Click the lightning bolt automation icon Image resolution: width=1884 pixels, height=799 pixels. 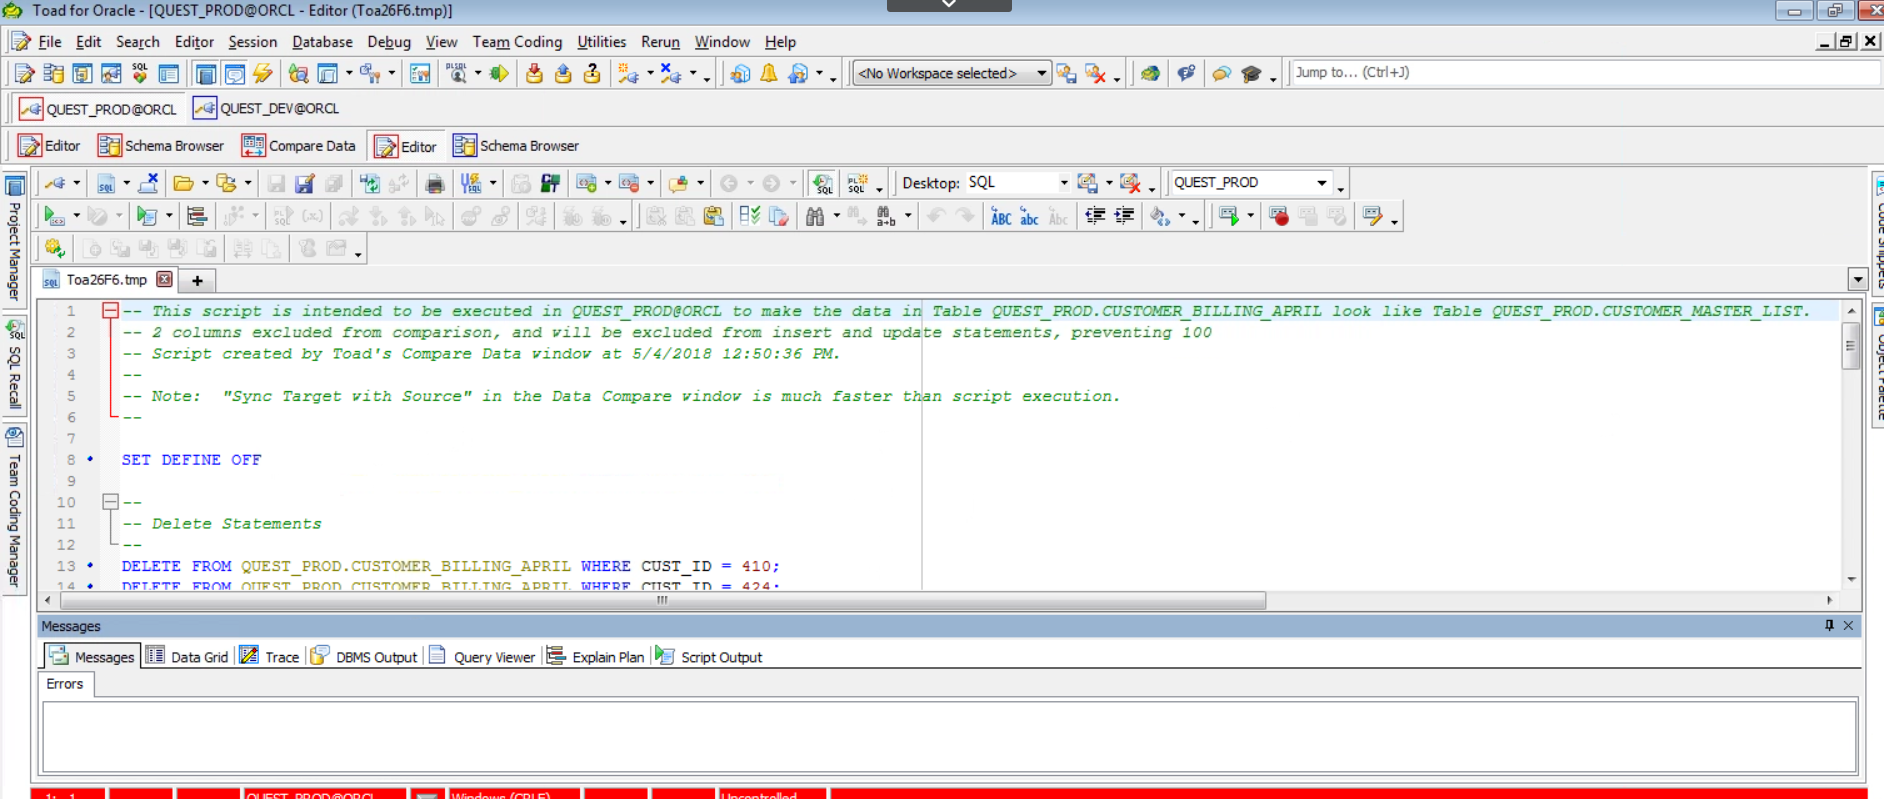point(263,74)
